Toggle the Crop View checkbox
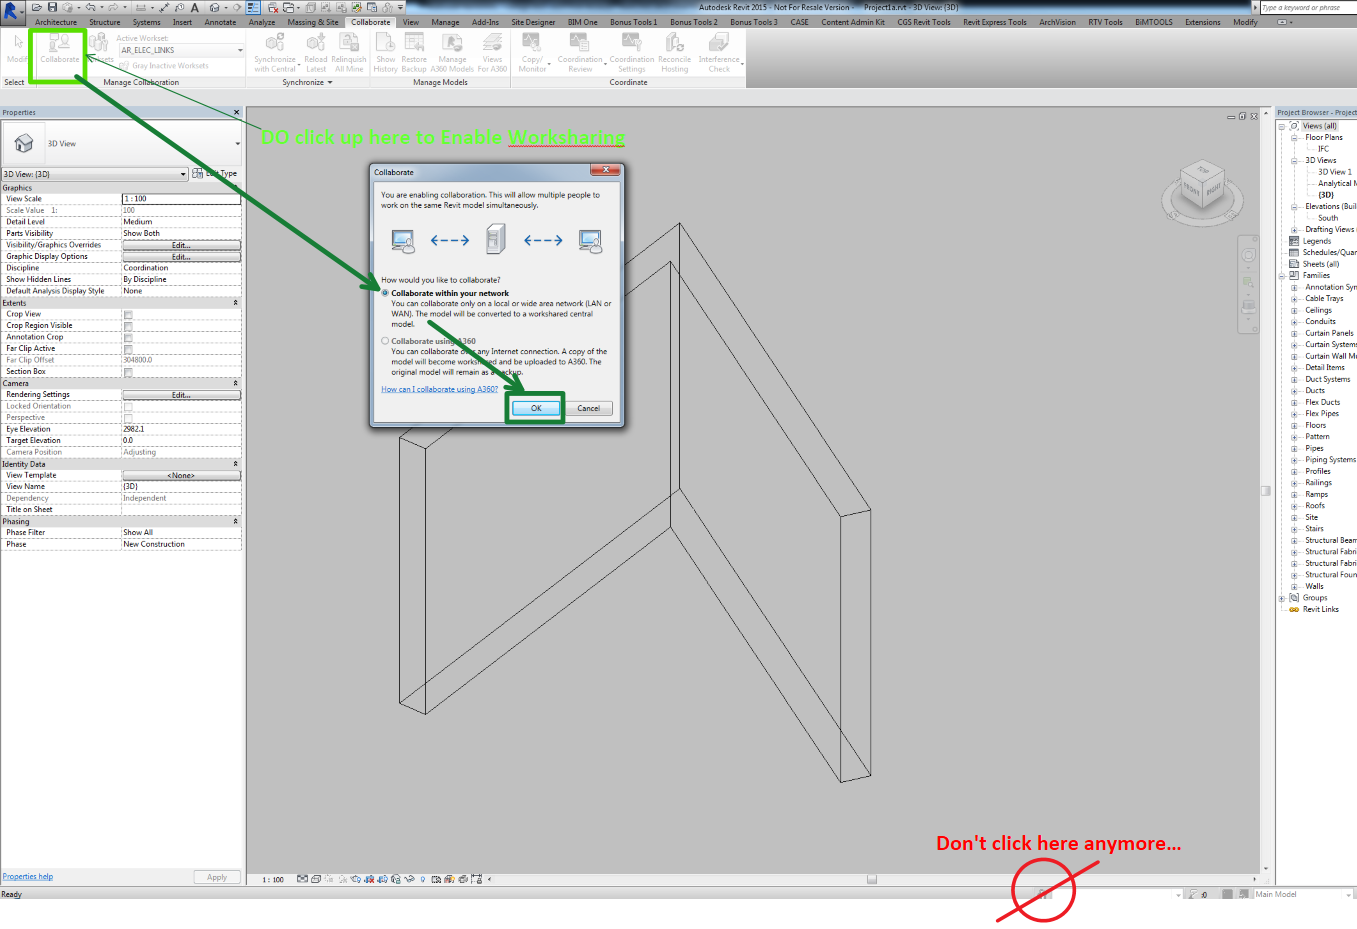The height and width of the screenshot is (929, 1357). [x=128, y=315]
